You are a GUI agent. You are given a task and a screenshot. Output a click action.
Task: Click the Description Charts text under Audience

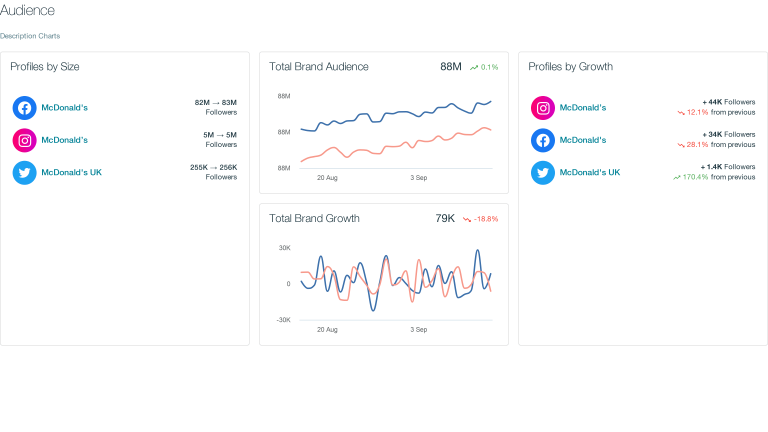pyautogui.click(x=30, y=36)
